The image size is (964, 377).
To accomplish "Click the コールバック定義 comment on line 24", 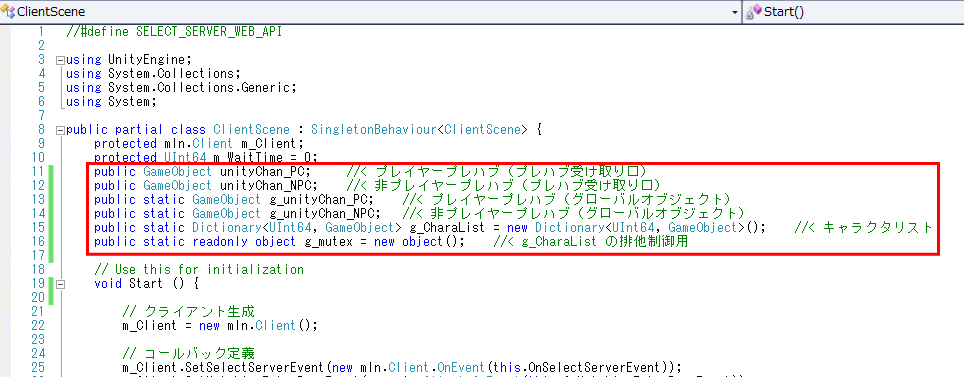I will tap(188, 354).
